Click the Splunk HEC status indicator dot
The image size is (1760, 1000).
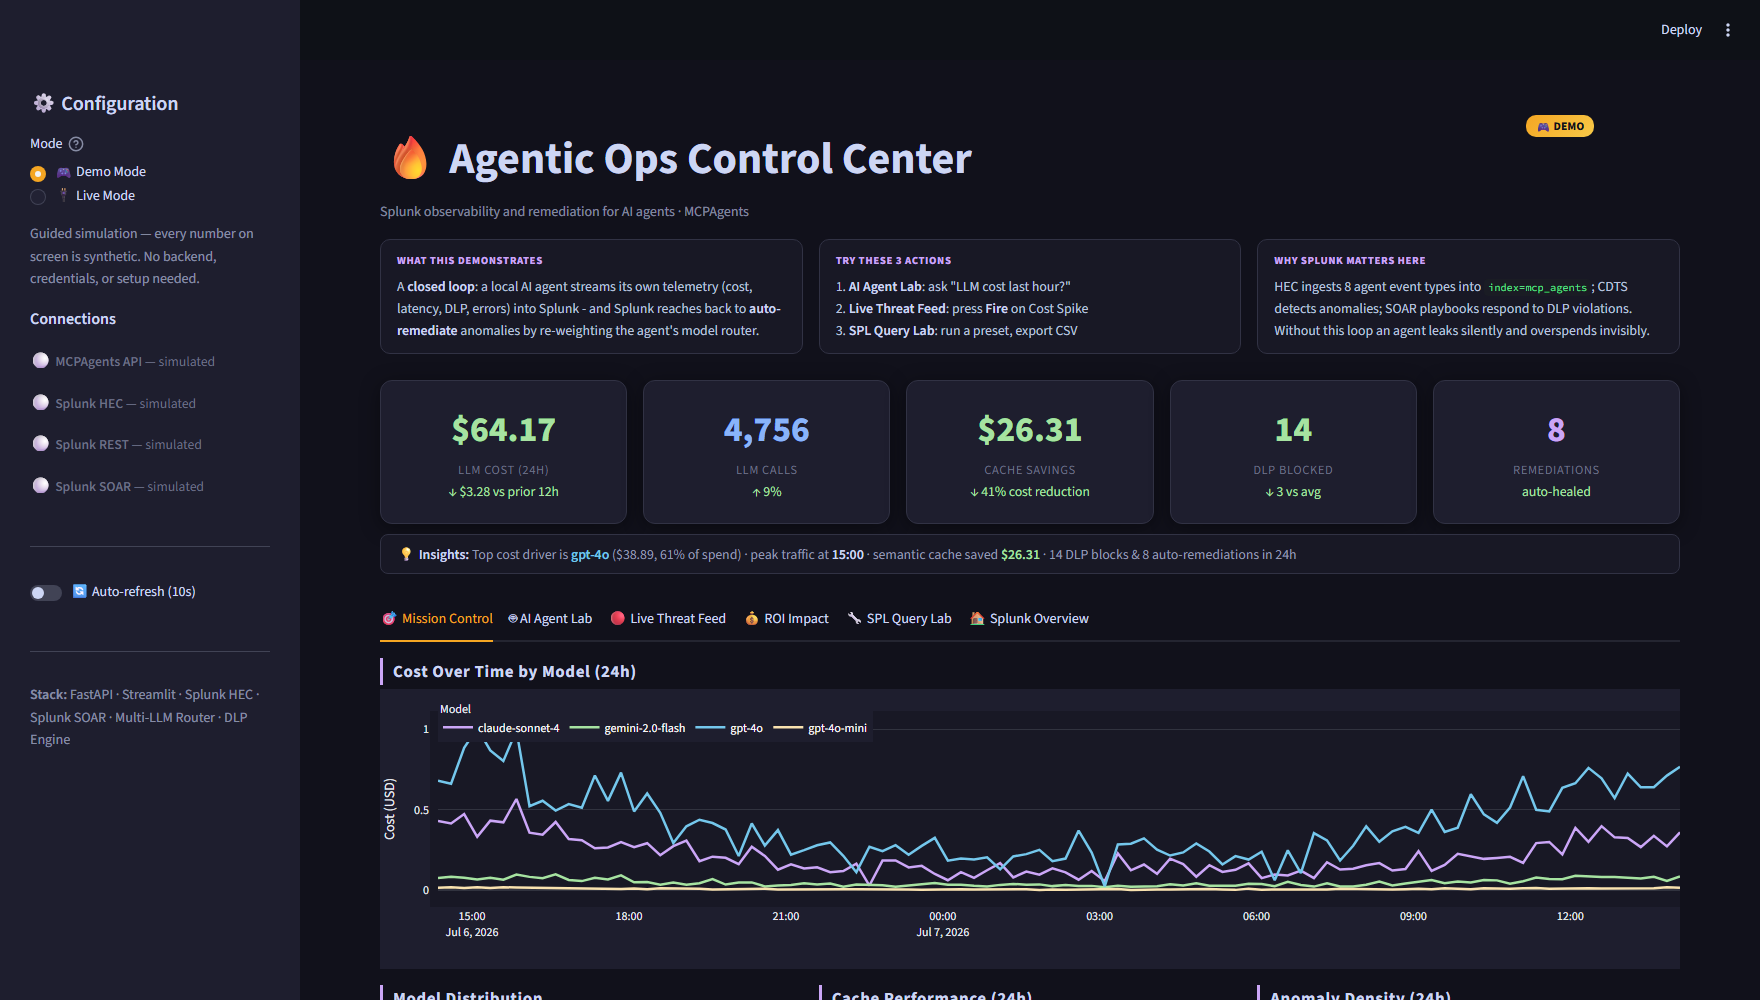[x=41, y=402]
